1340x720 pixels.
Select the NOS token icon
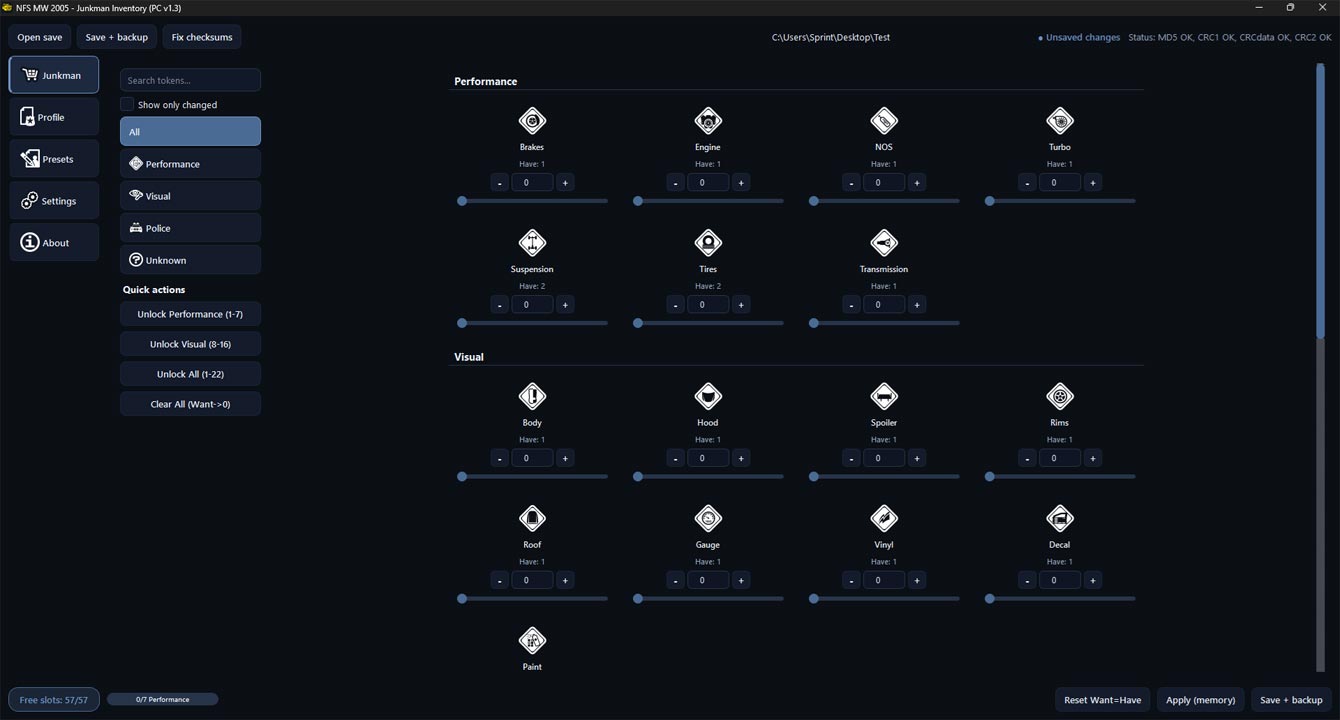coord(884,121)
